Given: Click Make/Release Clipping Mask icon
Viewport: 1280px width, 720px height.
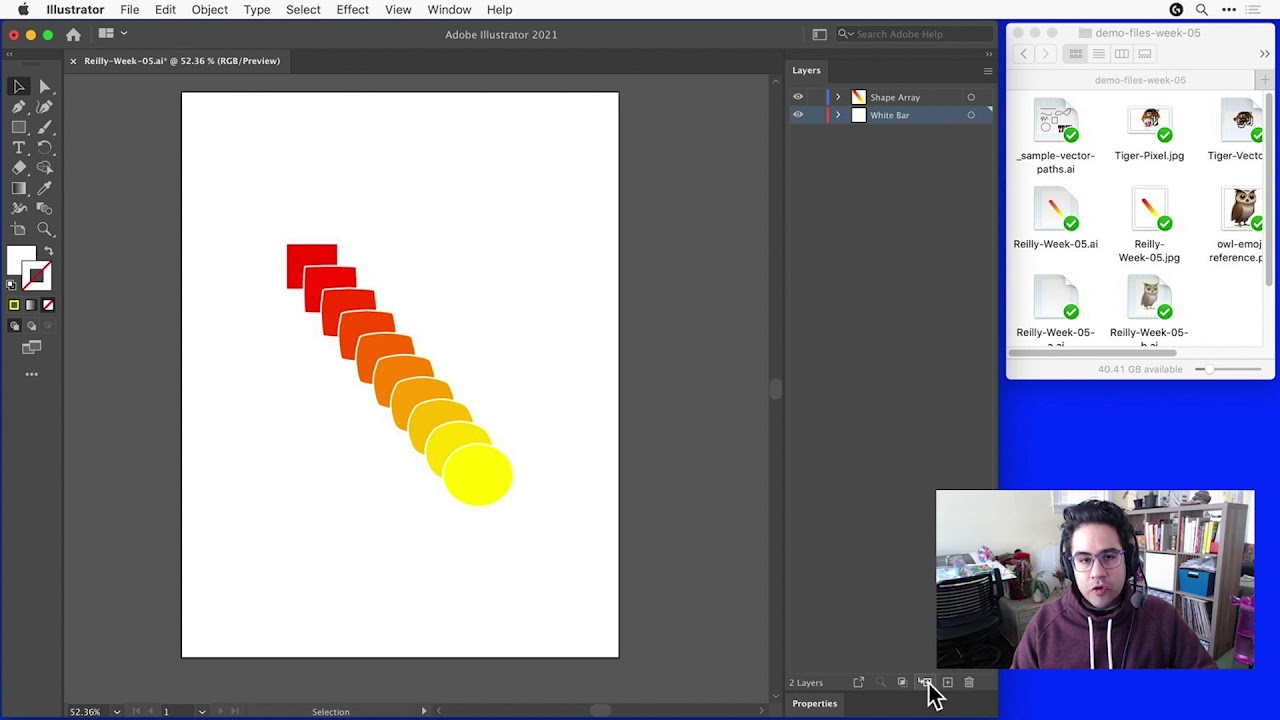Looking at the screenshot, I should (x=902, y=682).
